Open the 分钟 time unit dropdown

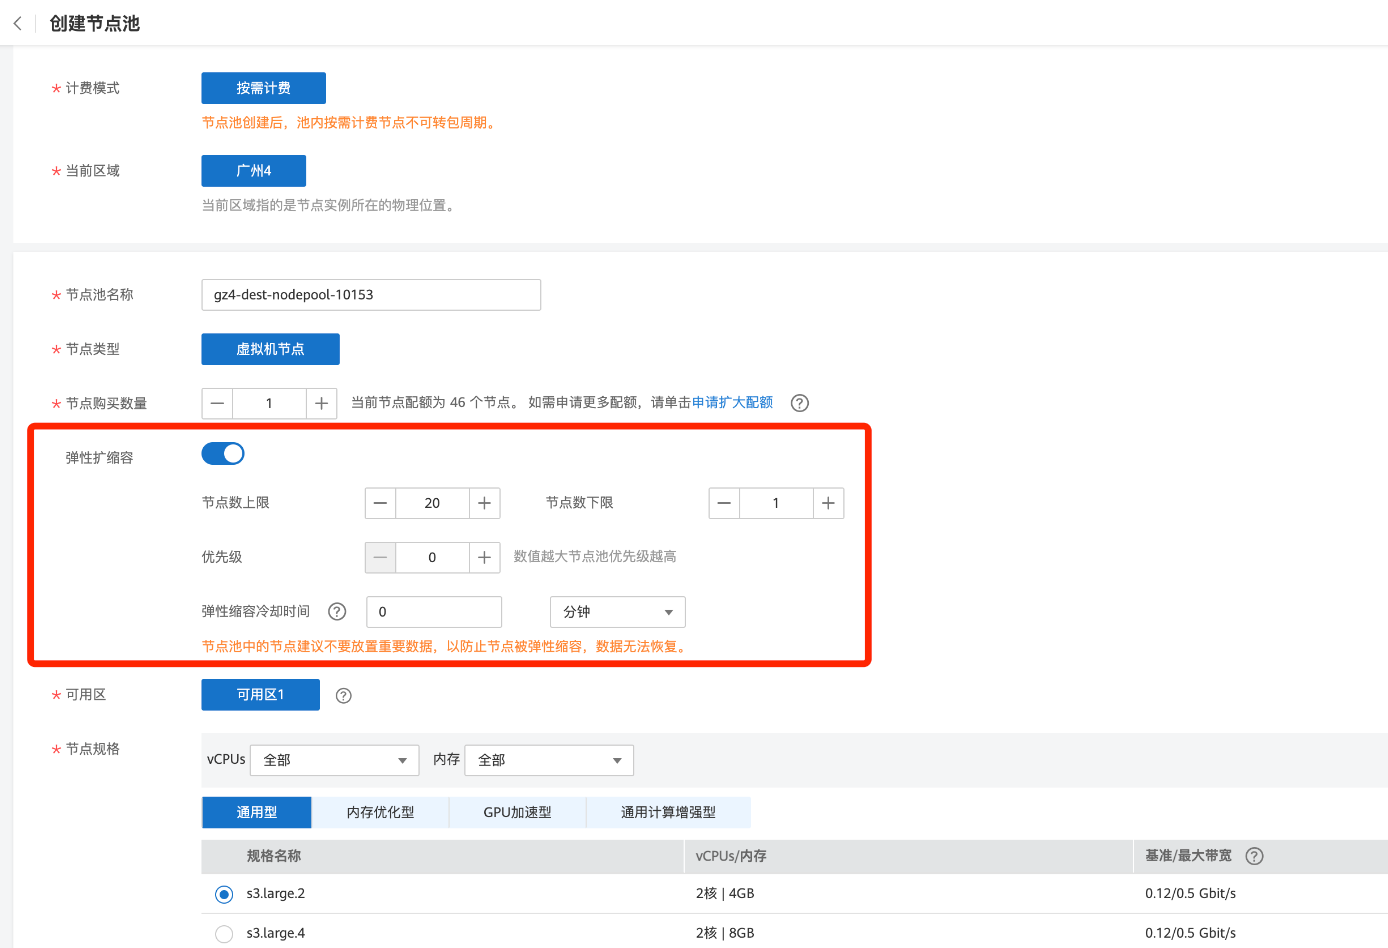click(618, 612)
